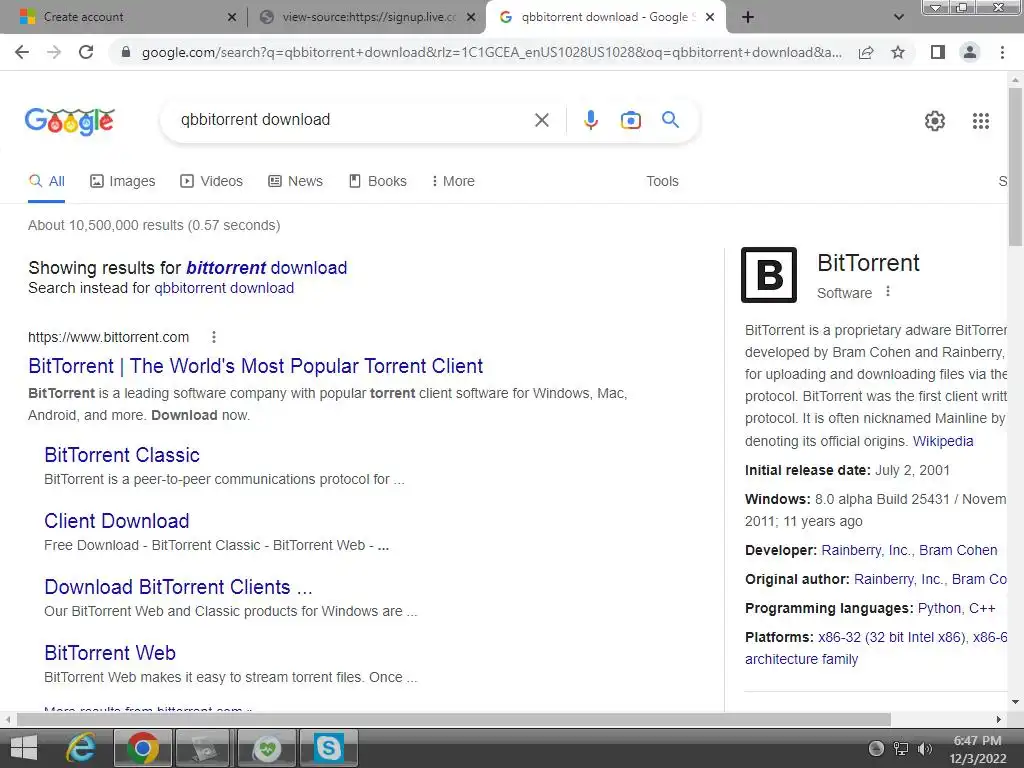Open the Python programming language link
The height and width of the screenshot is (768, 1024).
(x=939, y=609)
